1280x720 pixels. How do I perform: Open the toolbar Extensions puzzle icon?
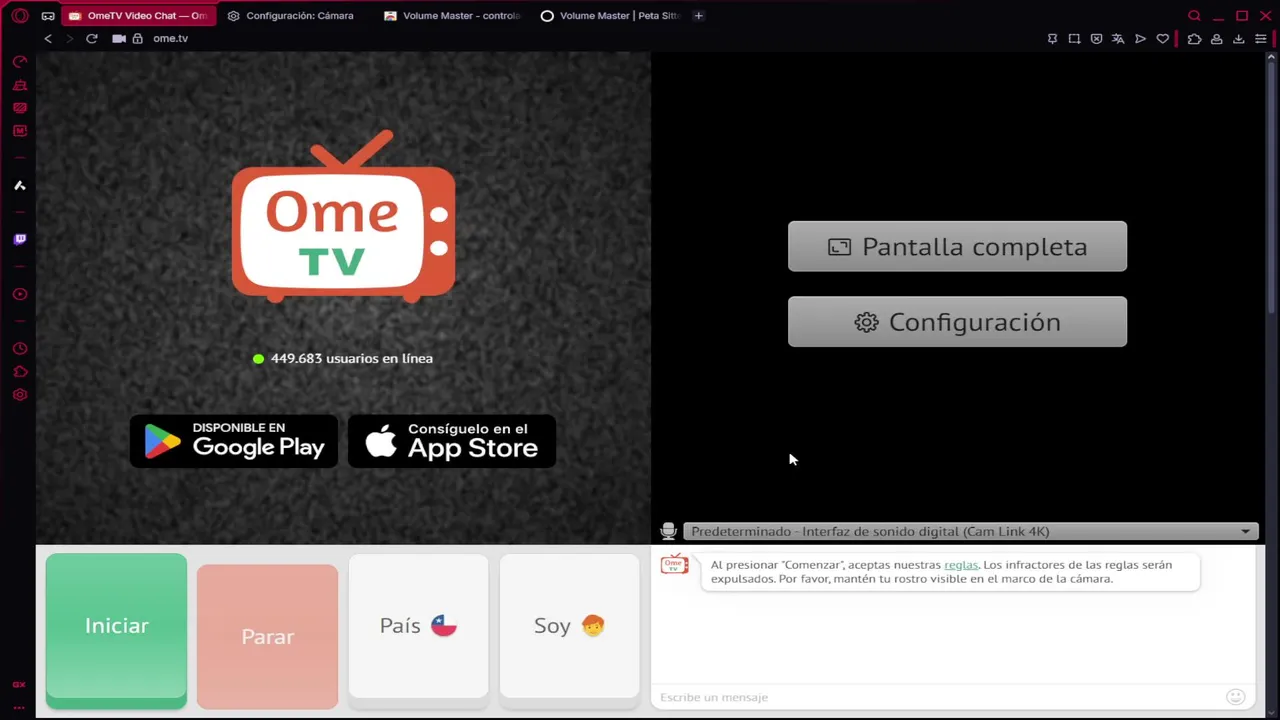1194,39
